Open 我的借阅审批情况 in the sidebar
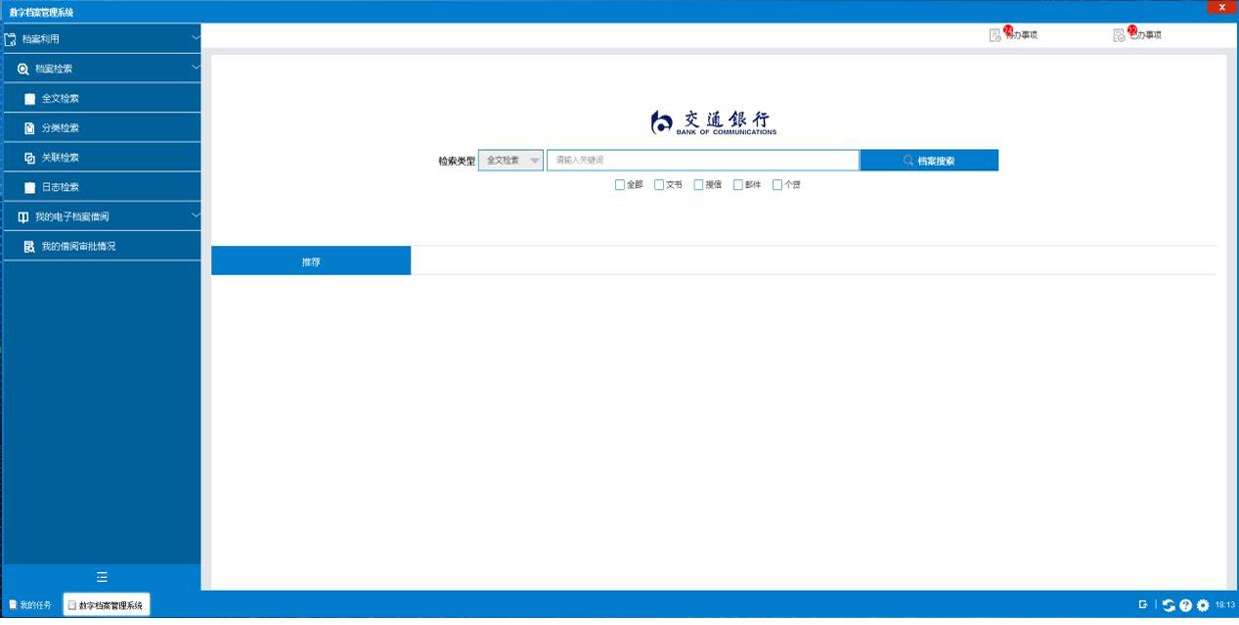Image resolution: width=1239 pixels, height=625 pixels. tap(78, 246)
